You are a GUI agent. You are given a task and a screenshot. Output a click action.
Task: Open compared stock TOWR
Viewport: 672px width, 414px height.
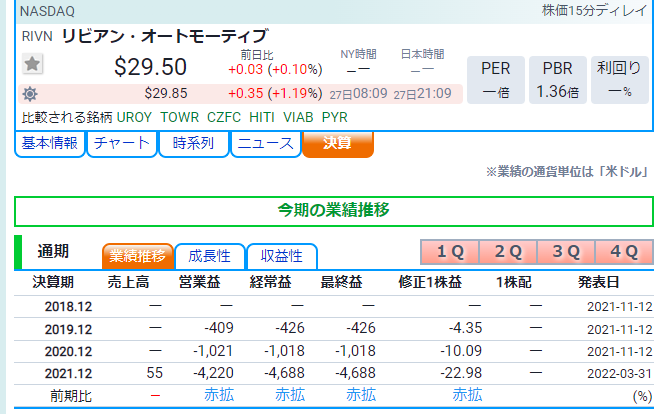pyautogui.click(x=180, y=117)
